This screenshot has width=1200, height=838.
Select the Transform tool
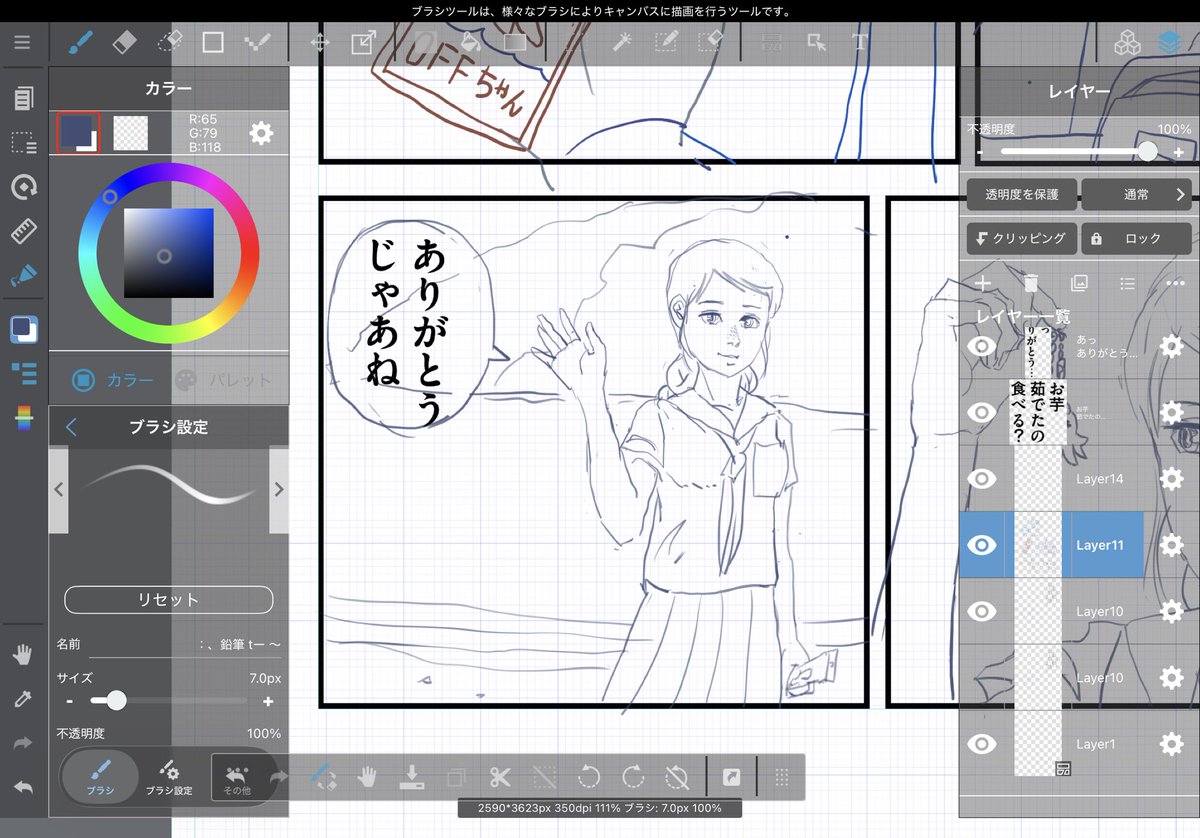tap(361, 43)
